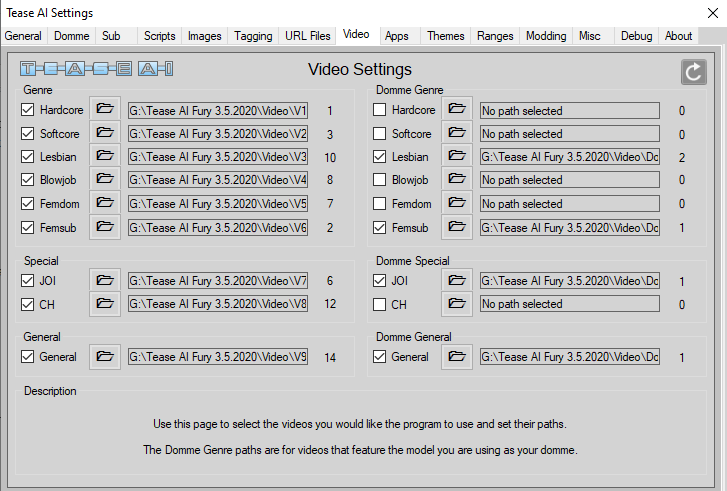Viewport: 727px width, 491px height.
Task: Click the General Video\V9 path field
Action: coord(218,357)
